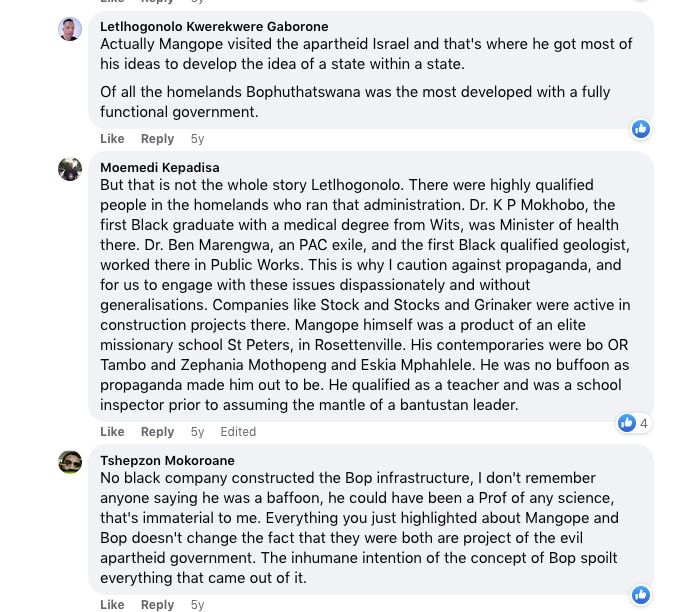Screen dimensions: 676x612
Task: Click Tshepzon Mokoroane's profile avatar
Action: [70, 462]
